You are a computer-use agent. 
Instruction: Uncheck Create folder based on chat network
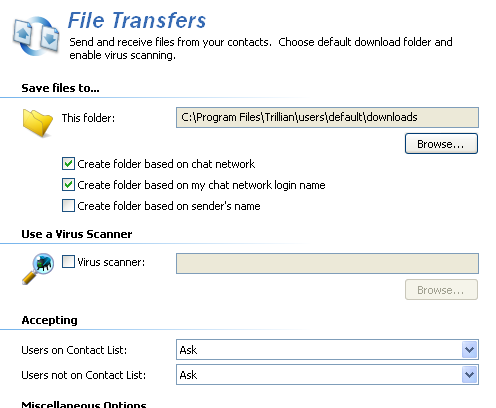[68, 164]
